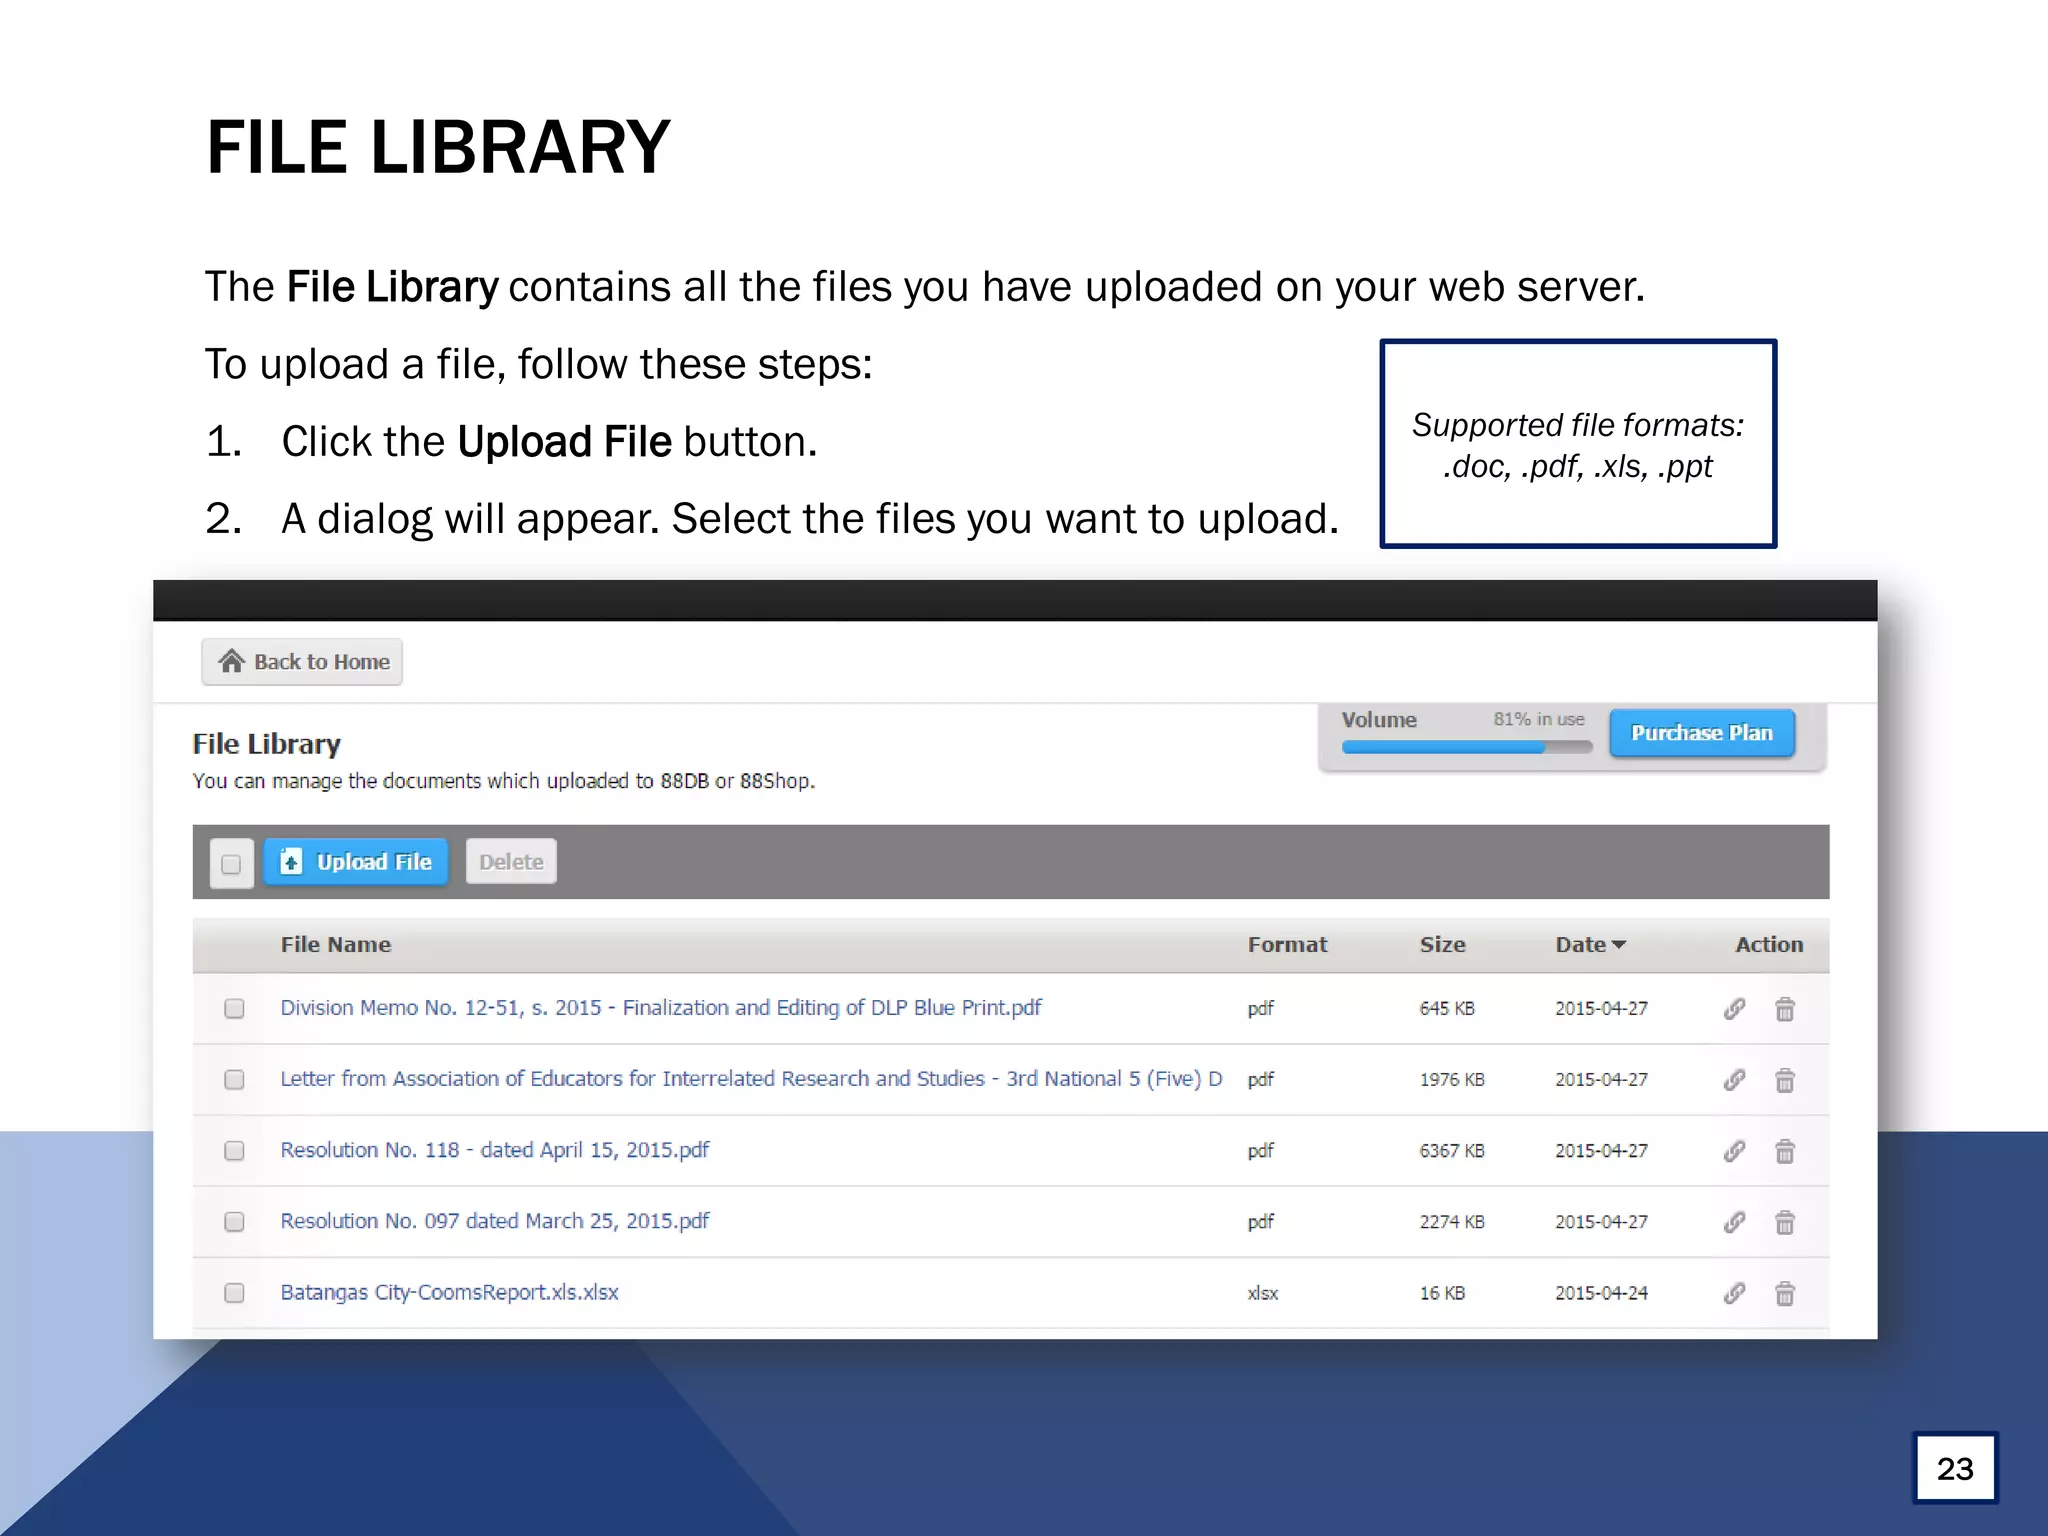The image size is (2048, 1536).
Task: Select checkbox for Batangas City-CoomsReport.xls.xlsx
Action: (234, 1292)
